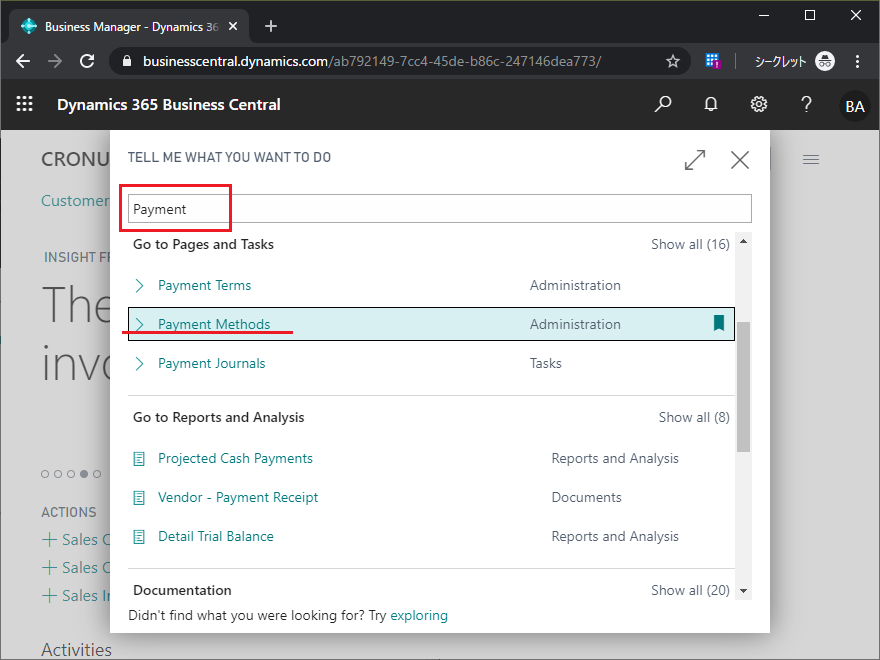Click the site lock icon in address bar
Screen dimensions: 880x660
127,61
